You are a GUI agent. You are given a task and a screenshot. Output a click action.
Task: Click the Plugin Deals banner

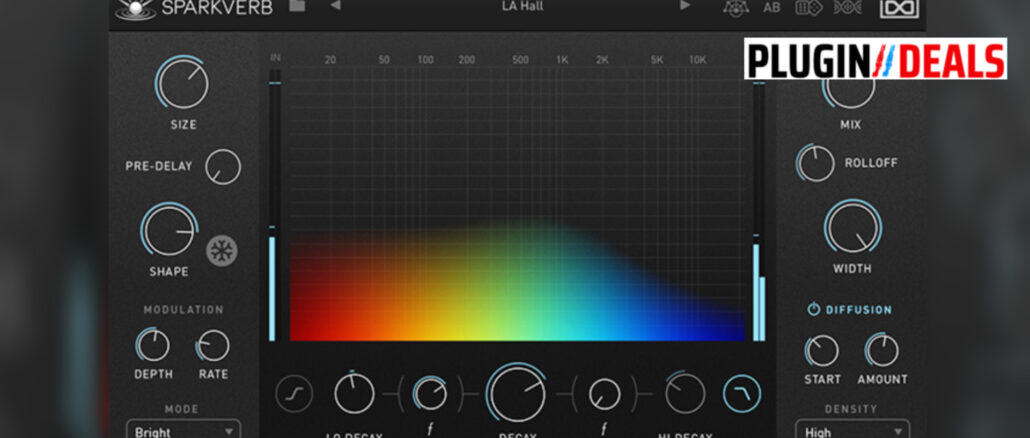[x=875, y=59]
